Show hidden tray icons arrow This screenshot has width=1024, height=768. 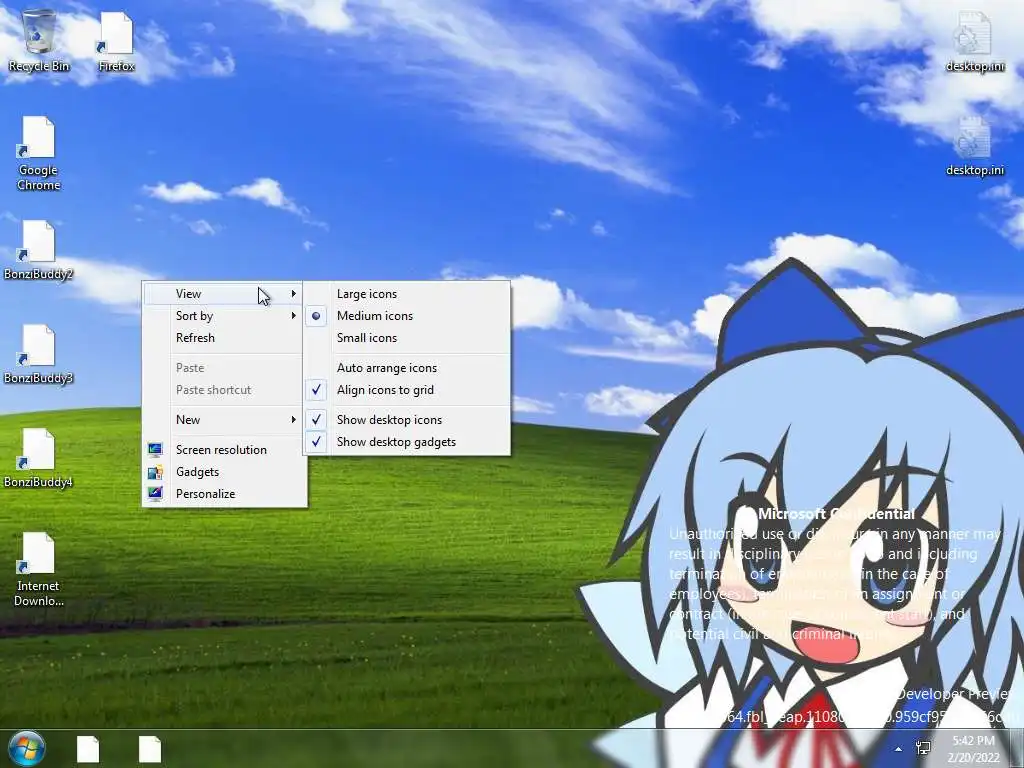point(899,749)
